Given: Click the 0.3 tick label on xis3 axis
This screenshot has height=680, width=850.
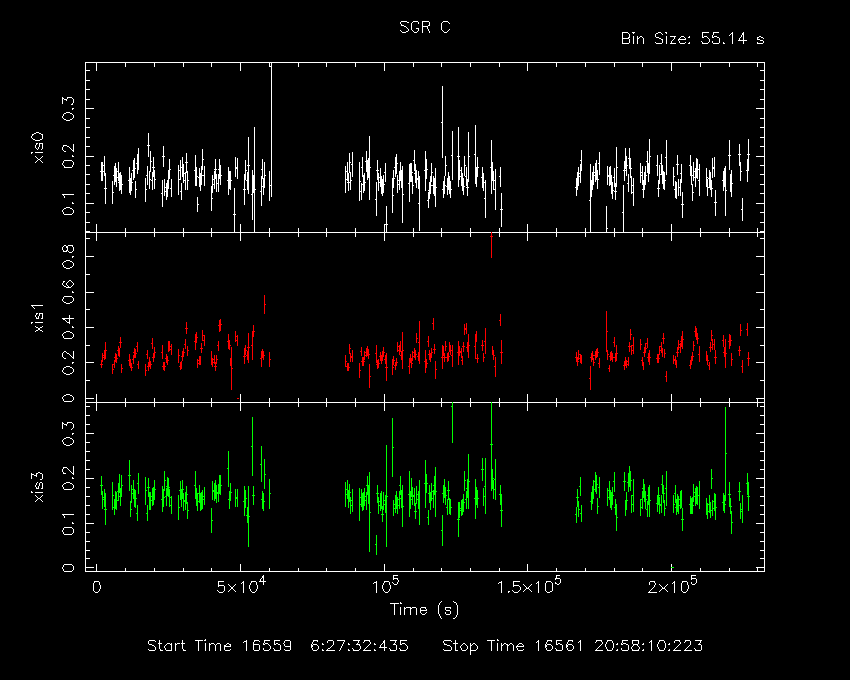Looking at the screenshot, I should [69, 433].
